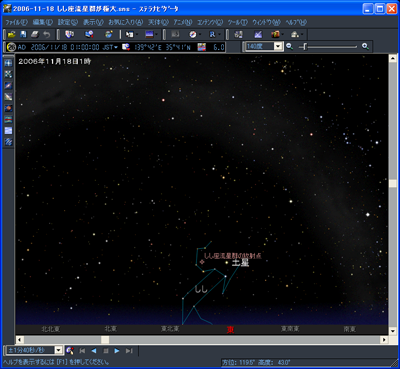Open the ヘルプ(H) menu

296,22
